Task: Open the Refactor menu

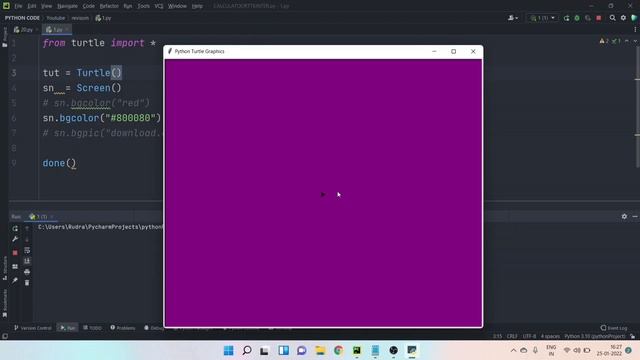Action: 109,6
